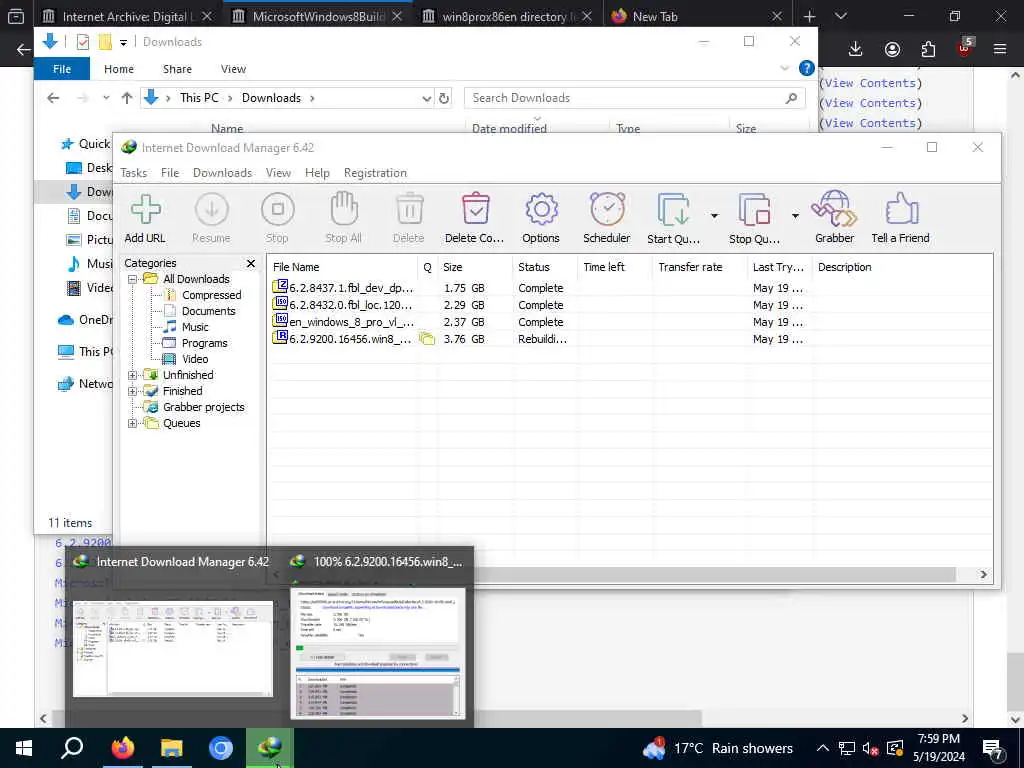Open new Firefox tab plus button

[x=809, y=16]
